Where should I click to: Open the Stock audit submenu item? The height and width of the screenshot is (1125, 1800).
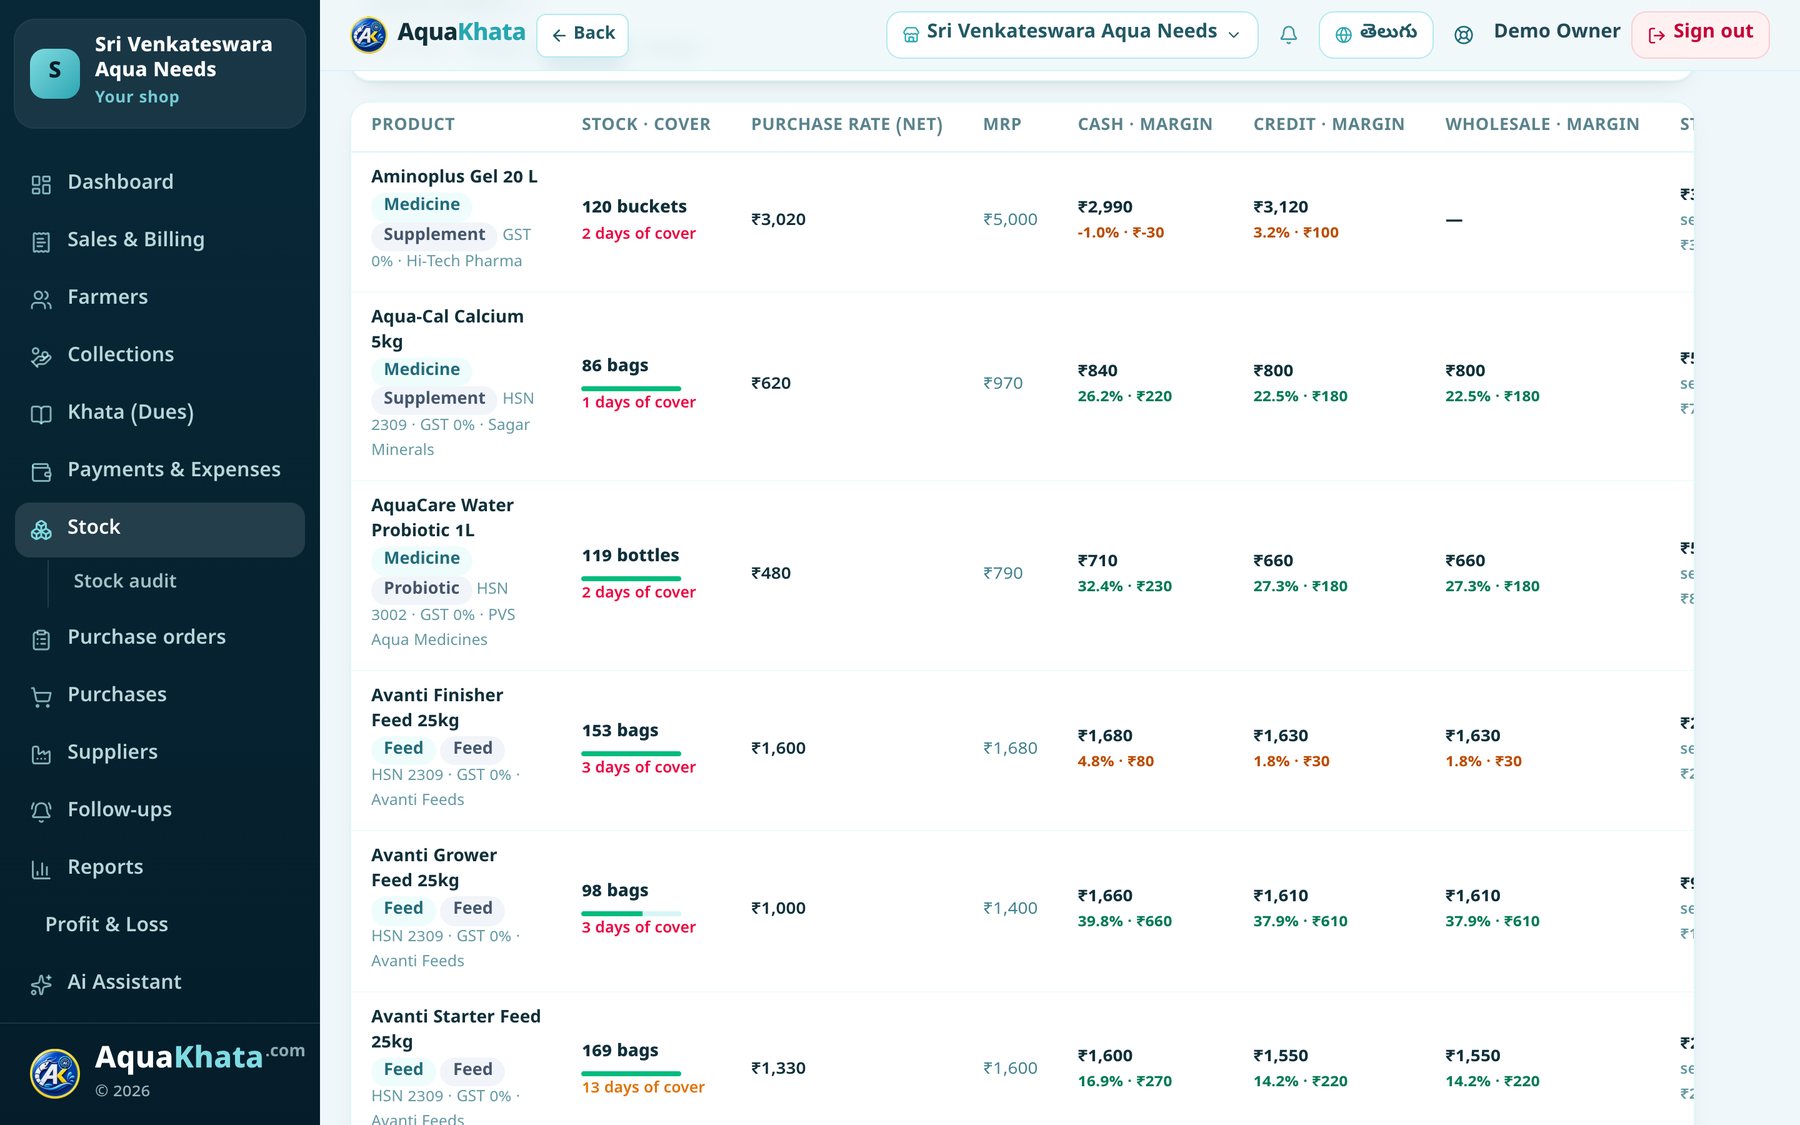click(x=125, y=581)
